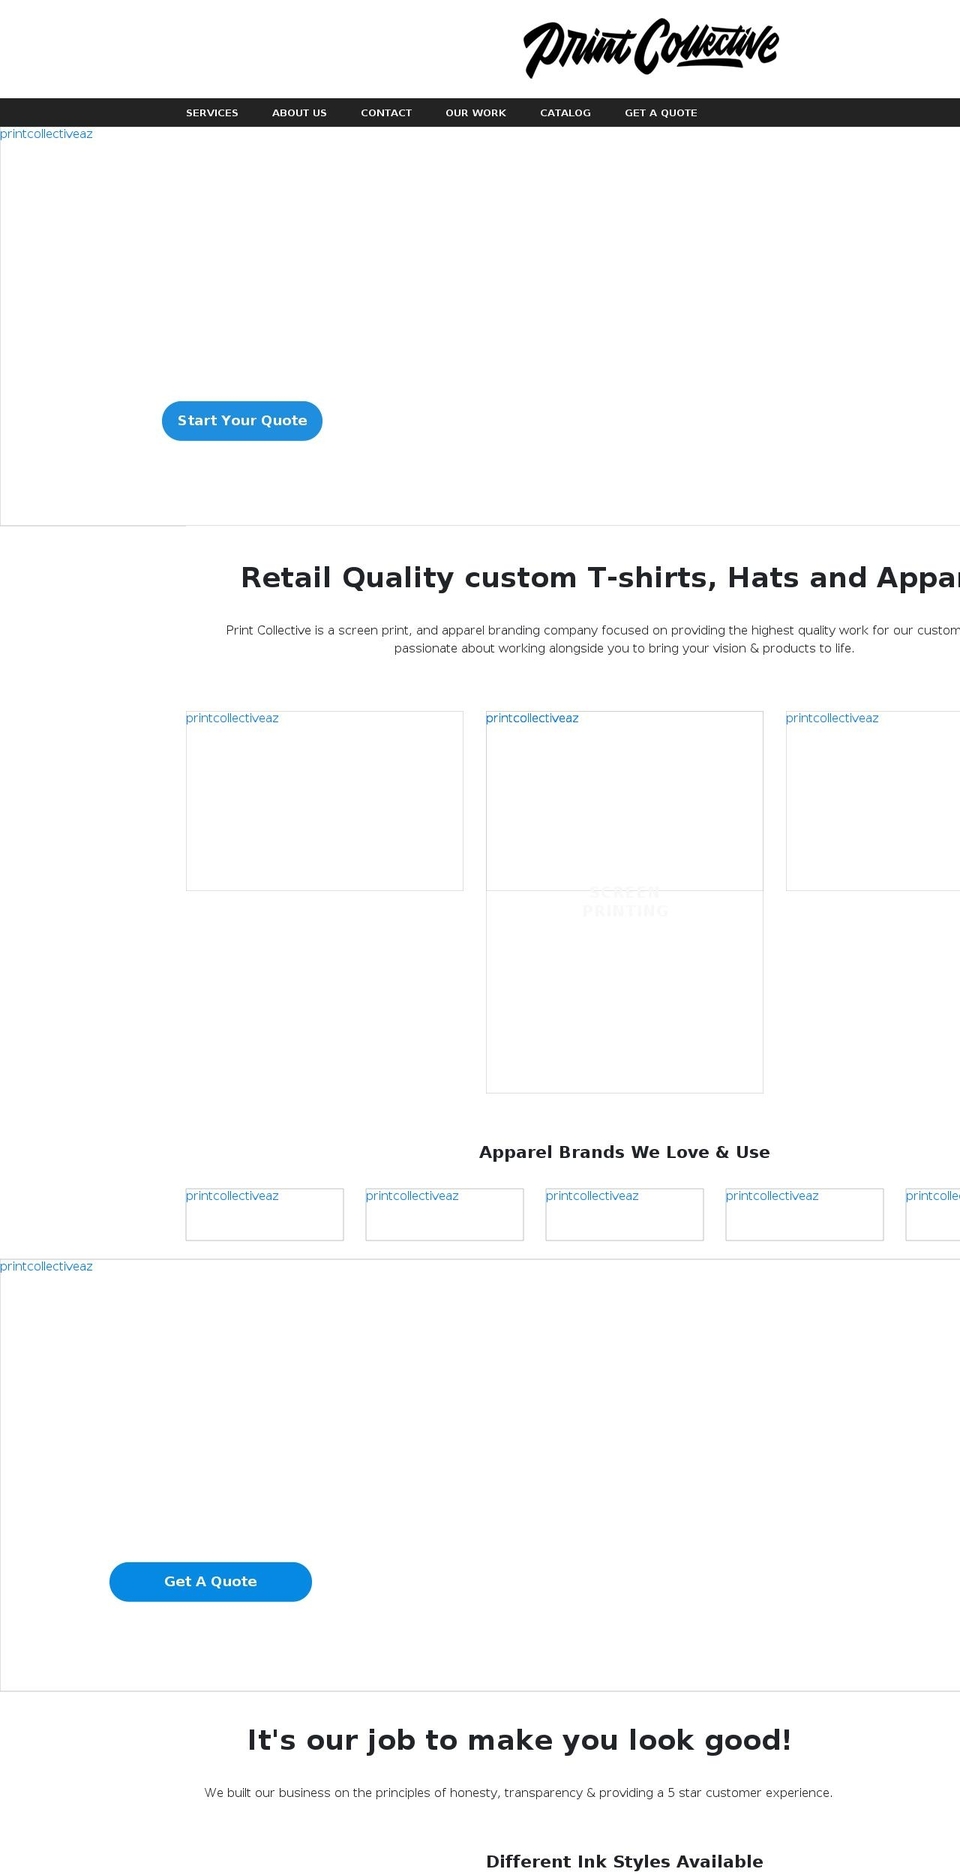Viewport: 960px width, 1875px height.
Task: Select the fifth apparel brand logo cut off at the right edge
Action: (933, 1214)
